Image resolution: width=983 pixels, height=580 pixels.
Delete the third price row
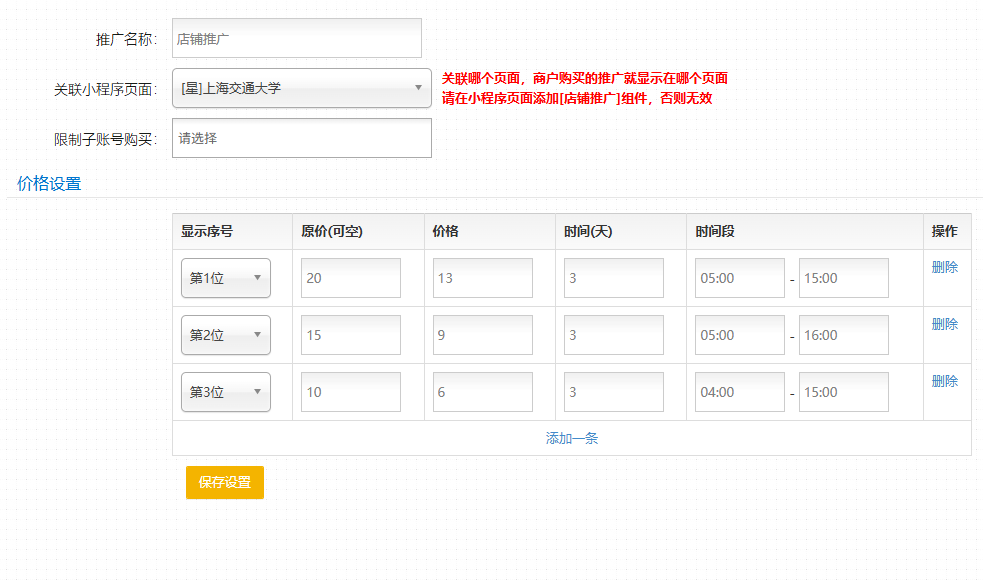(x=944, y=381)
